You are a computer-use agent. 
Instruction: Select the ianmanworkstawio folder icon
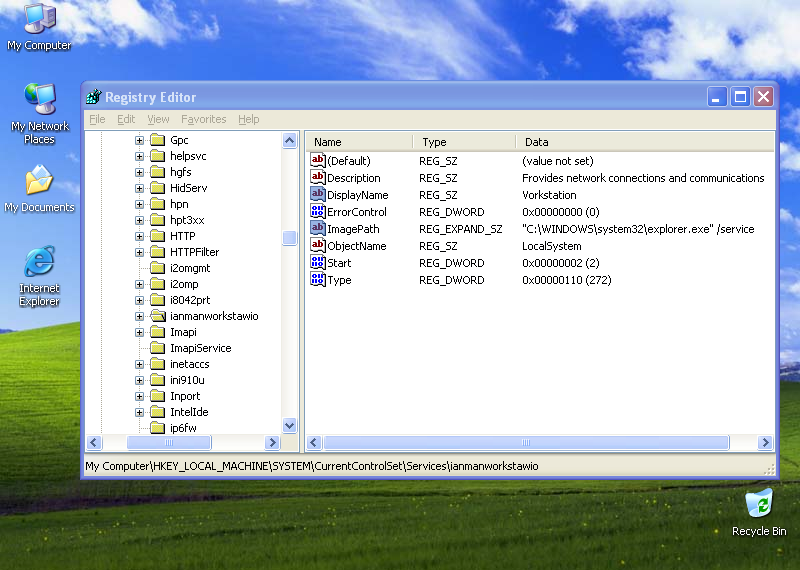click(x=157, y=316)
